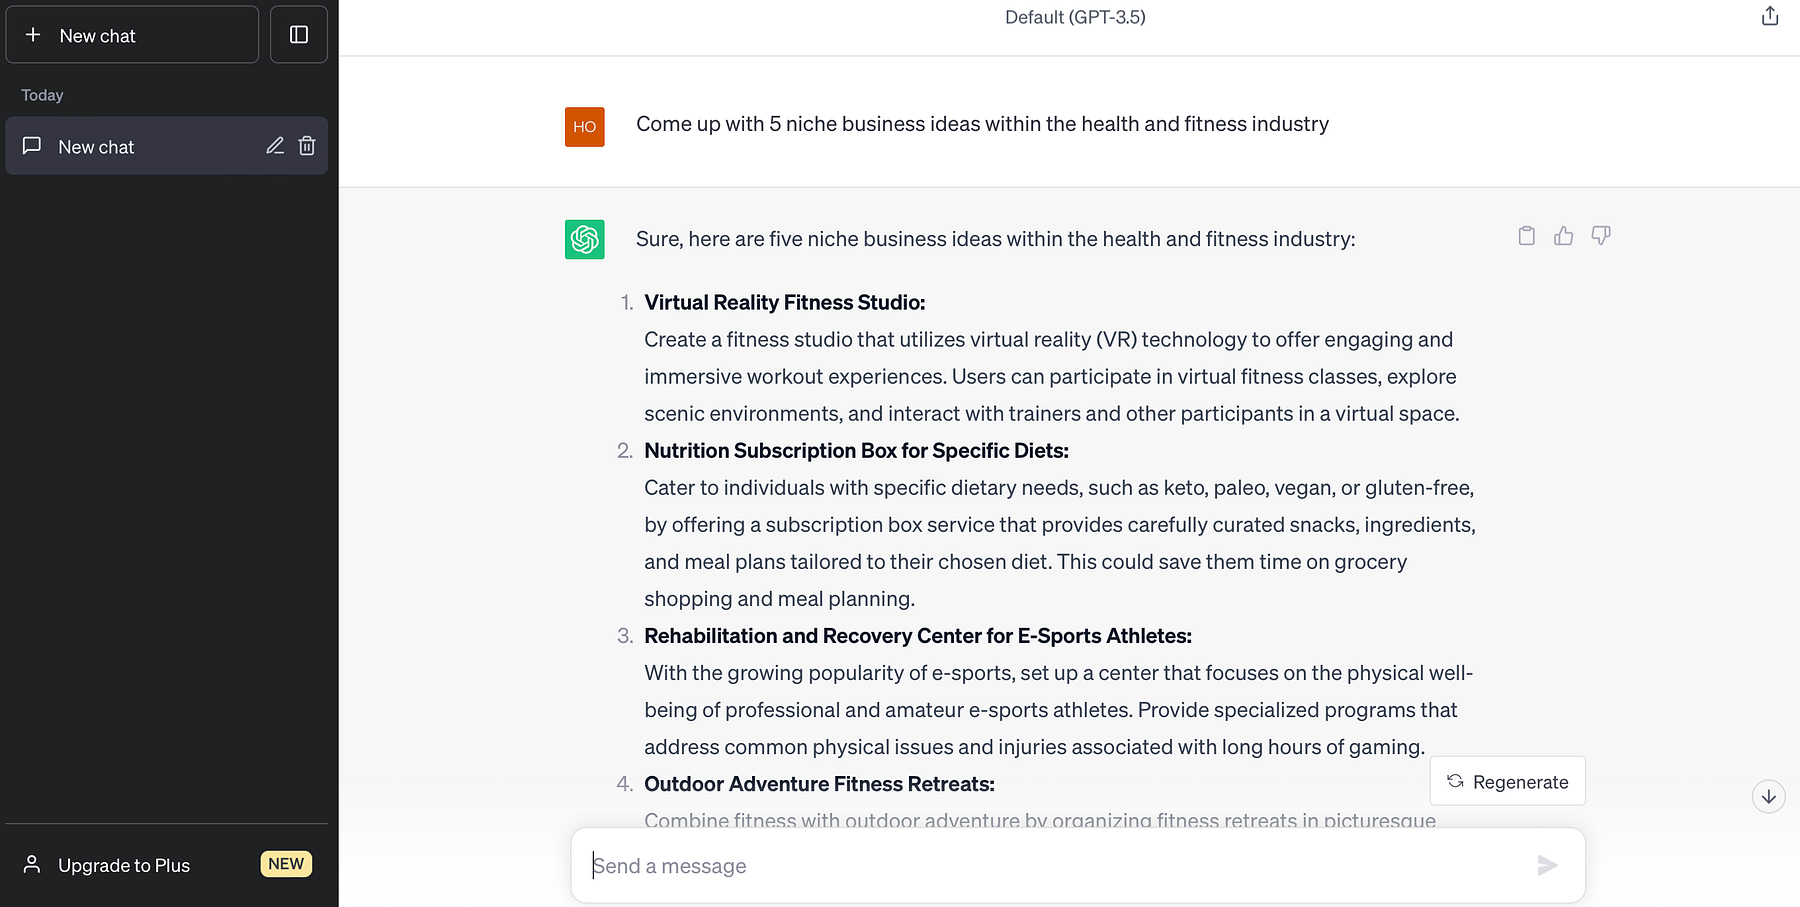The image size is (1800, 907).
Task: Open Upgrade to Plus
Action: coord(124,864)
